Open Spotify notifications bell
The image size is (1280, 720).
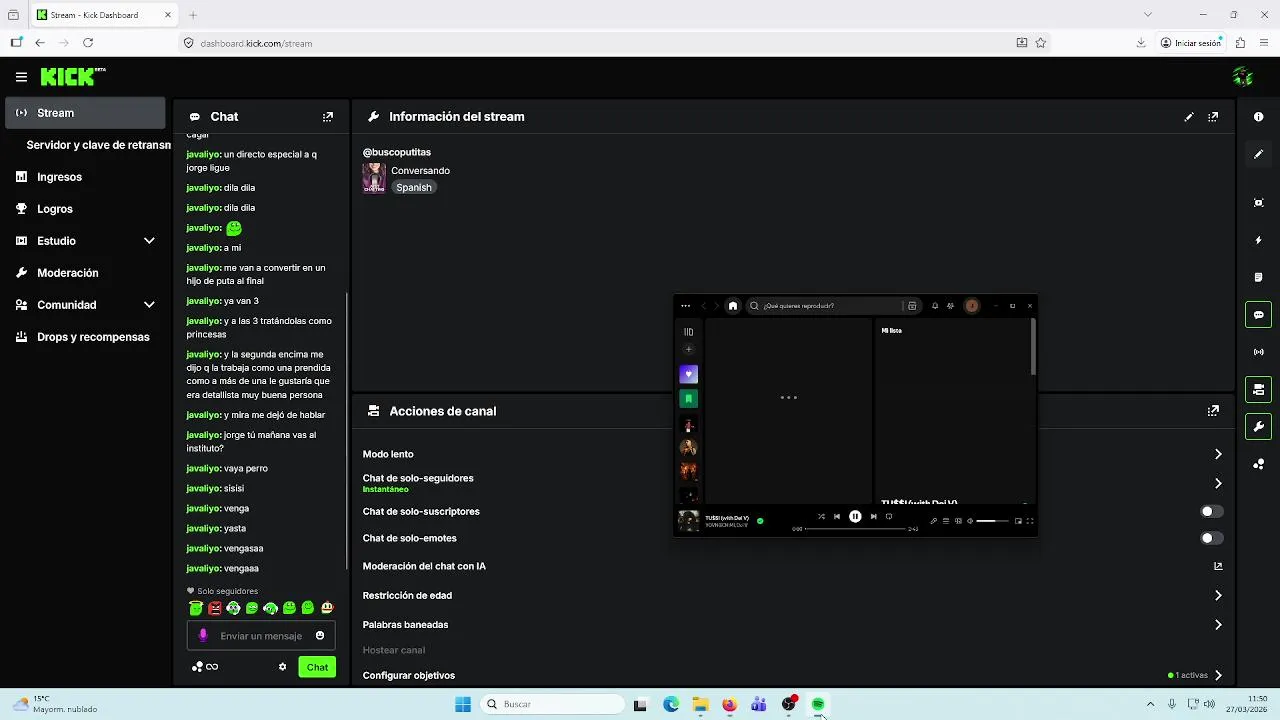935,306
